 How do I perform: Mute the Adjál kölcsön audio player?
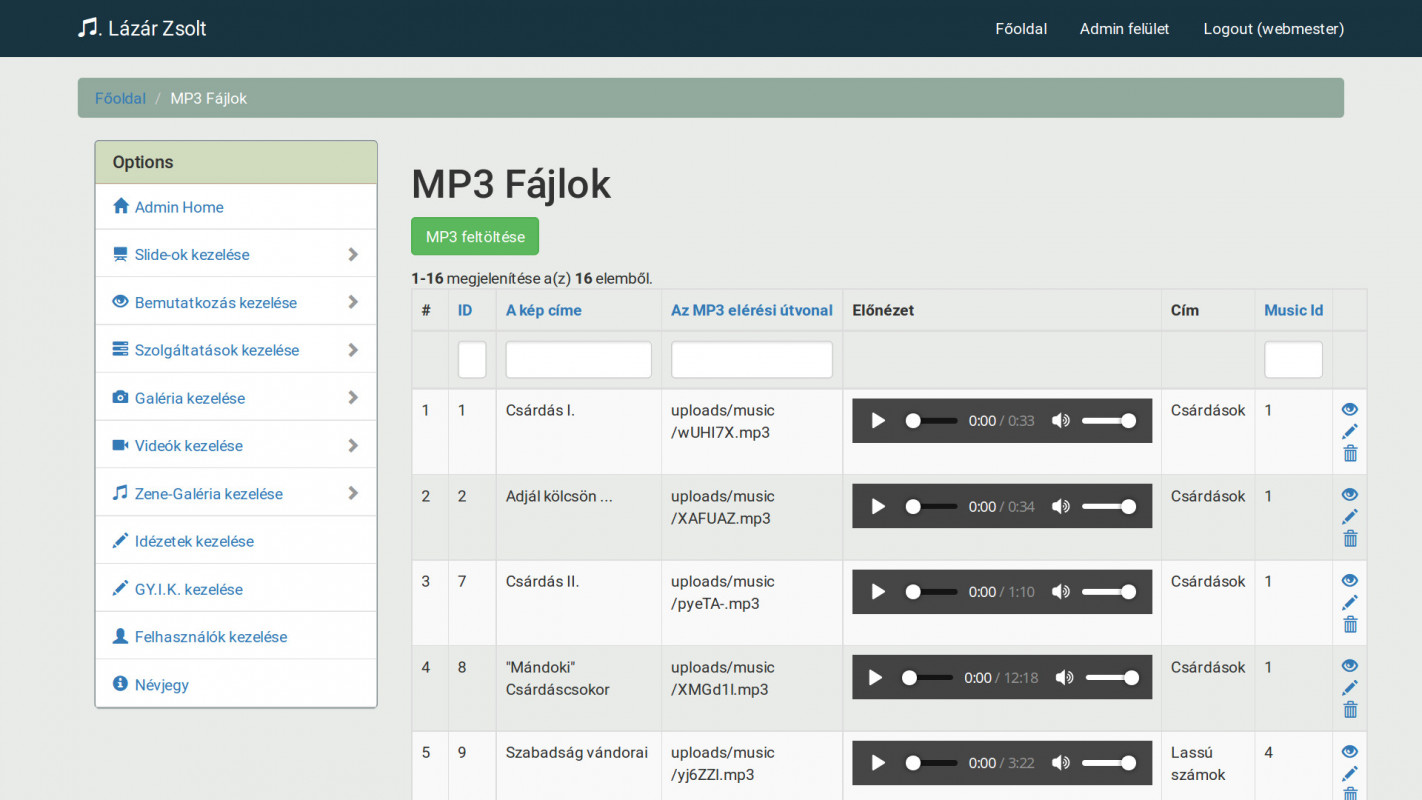click(x=1060, y=507)
